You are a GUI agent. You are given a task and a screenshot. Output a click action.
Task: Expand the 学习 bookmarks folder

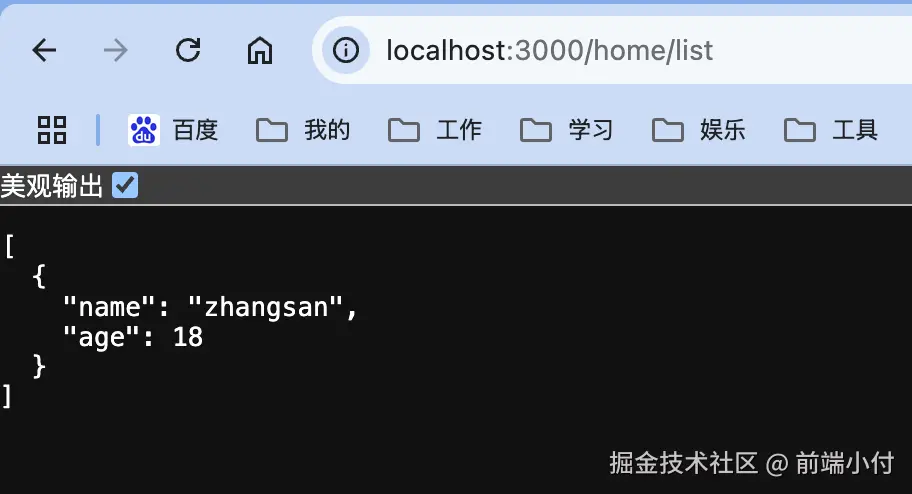[x=567, y=130]
